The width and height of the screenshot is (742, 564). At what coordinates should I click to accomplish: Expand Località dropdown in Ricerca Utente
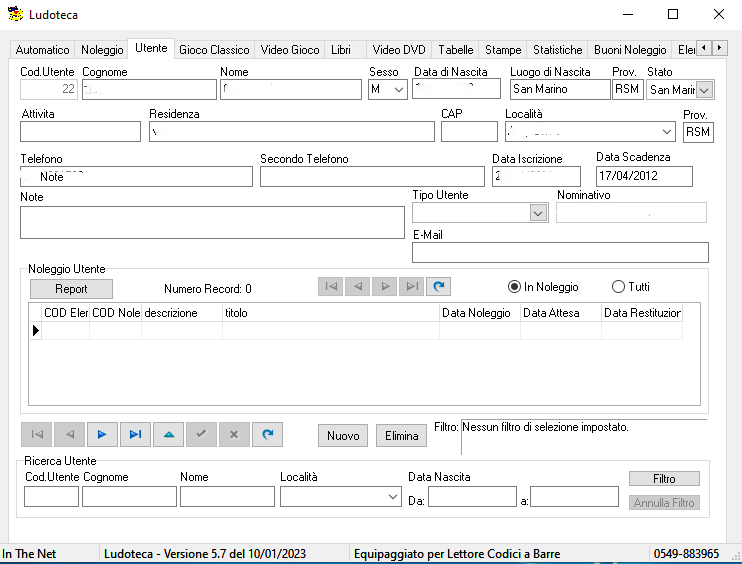(x=392, y=497)
